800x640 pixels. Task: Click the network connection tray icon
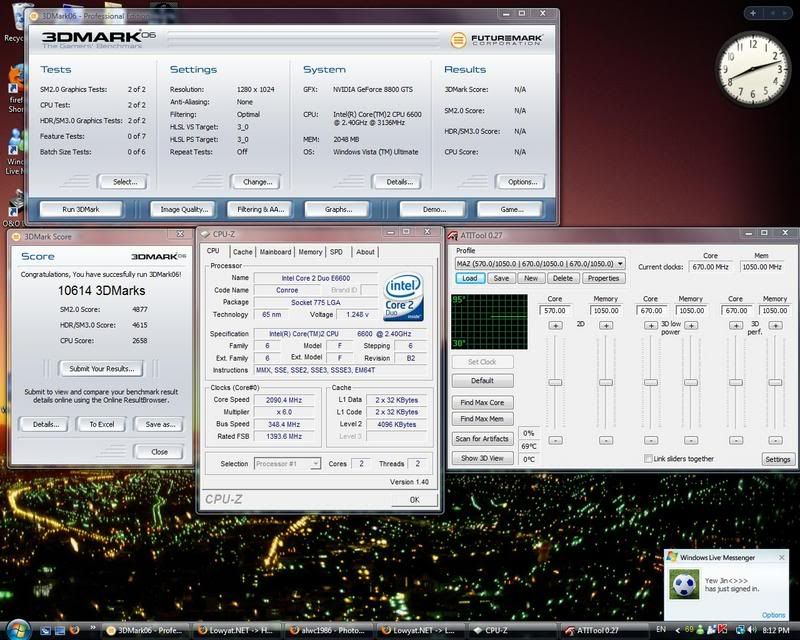tap(739, 630)
